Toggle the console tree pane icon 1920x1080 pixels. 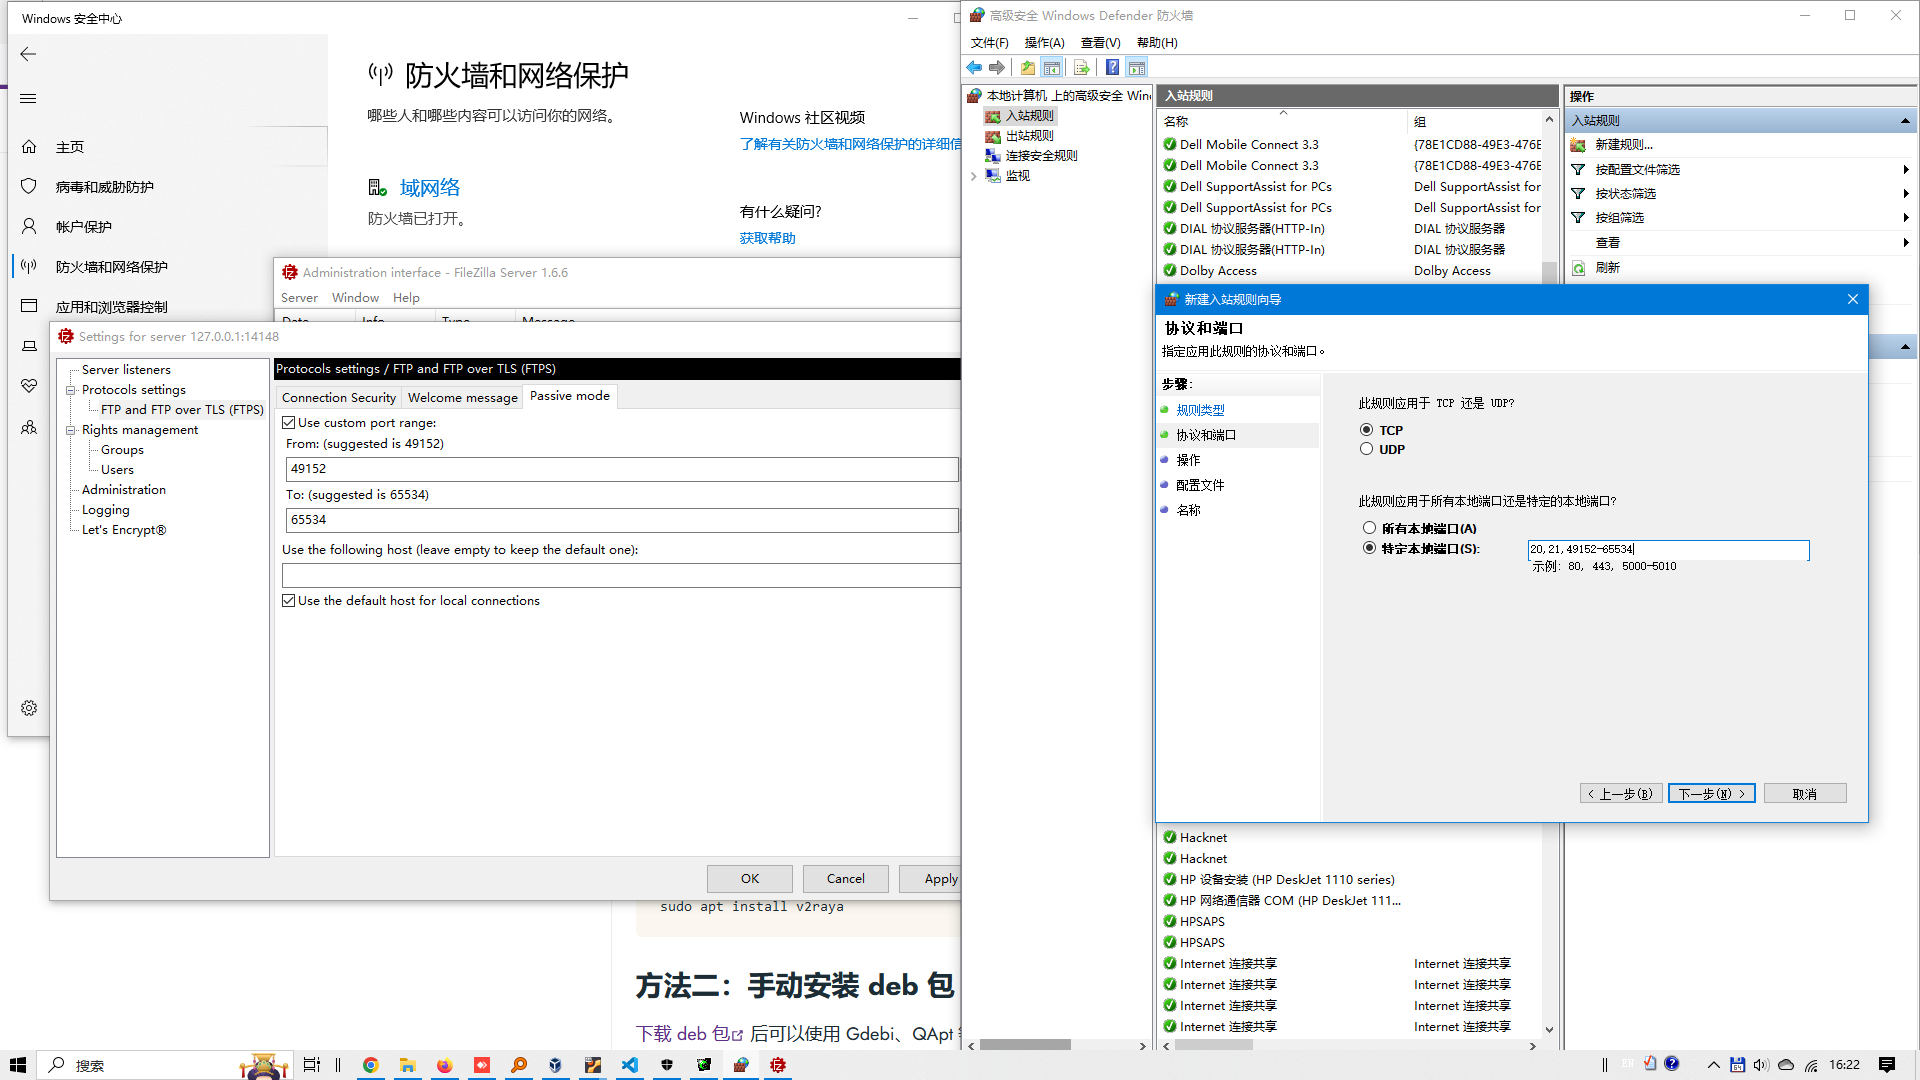coord(1052,67)
